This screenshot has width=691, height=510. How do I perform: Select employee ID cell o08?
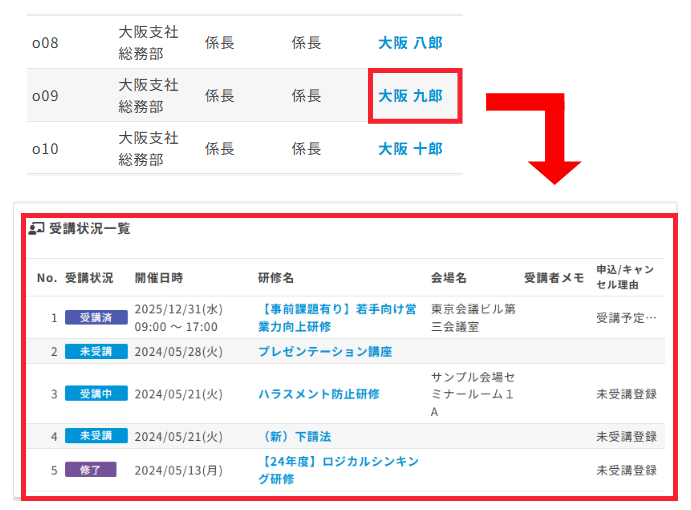pos(45,43)
